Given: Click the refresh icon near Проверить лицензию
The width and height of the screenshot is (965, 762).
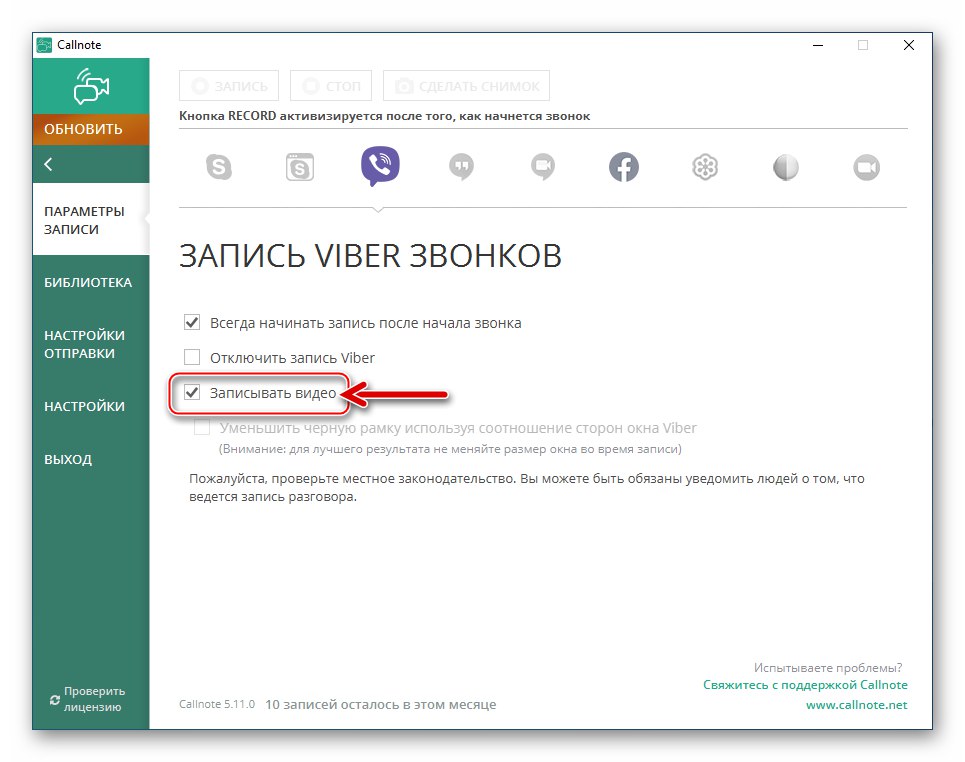Looking at the screenshot, I should (x=55, y=700).
